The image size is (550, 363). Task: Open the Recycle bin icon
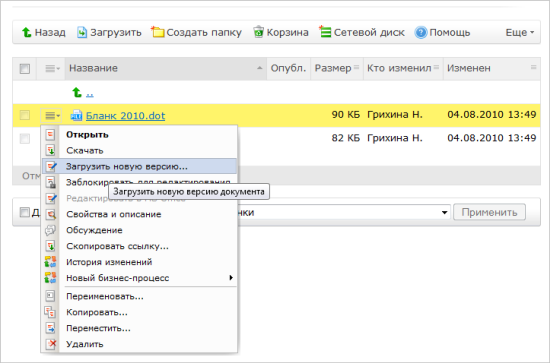pos(259,32)
